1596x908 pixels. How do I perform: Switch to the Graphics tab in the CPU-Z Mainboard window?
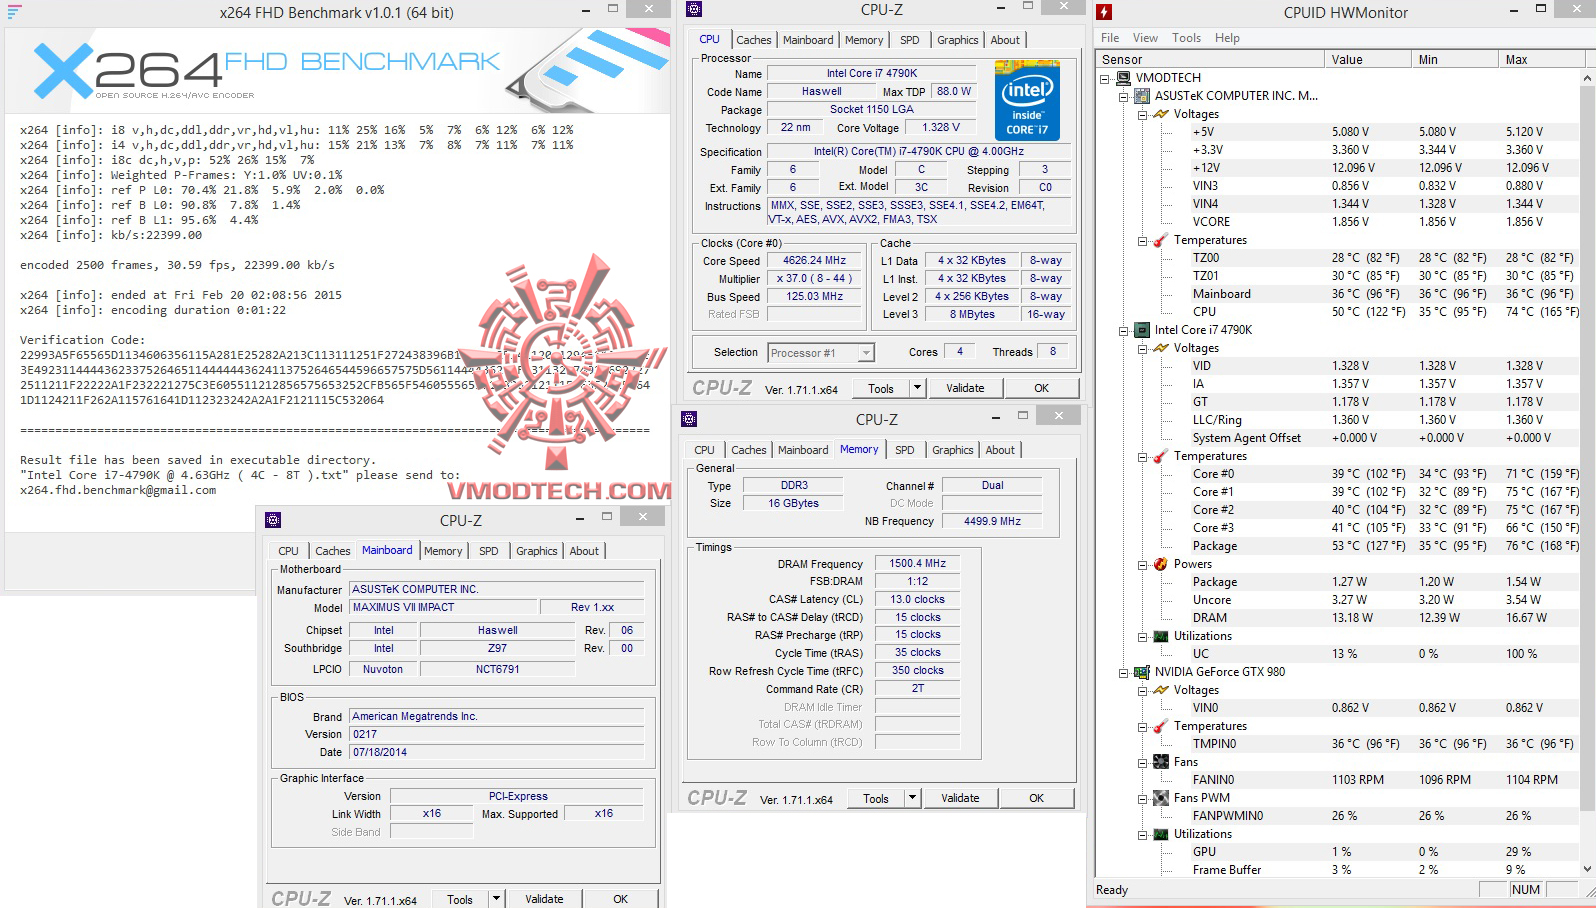(536, 551)
